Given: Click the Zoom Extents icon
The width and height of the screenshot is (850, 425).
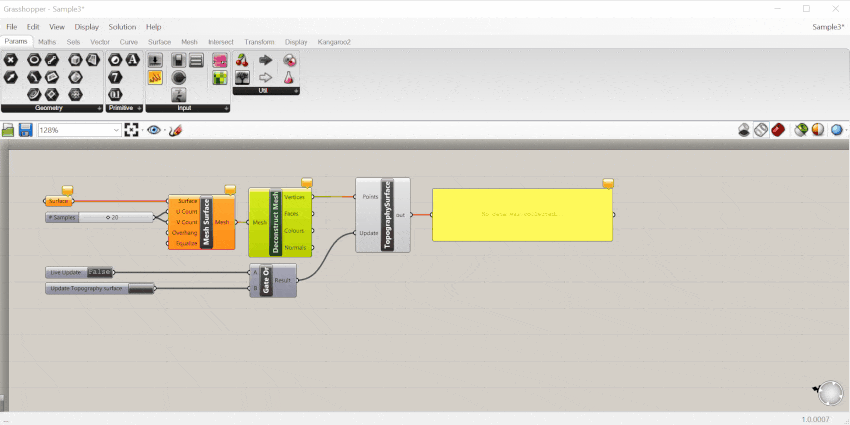Looking at the screenshot, I should 131,130.
